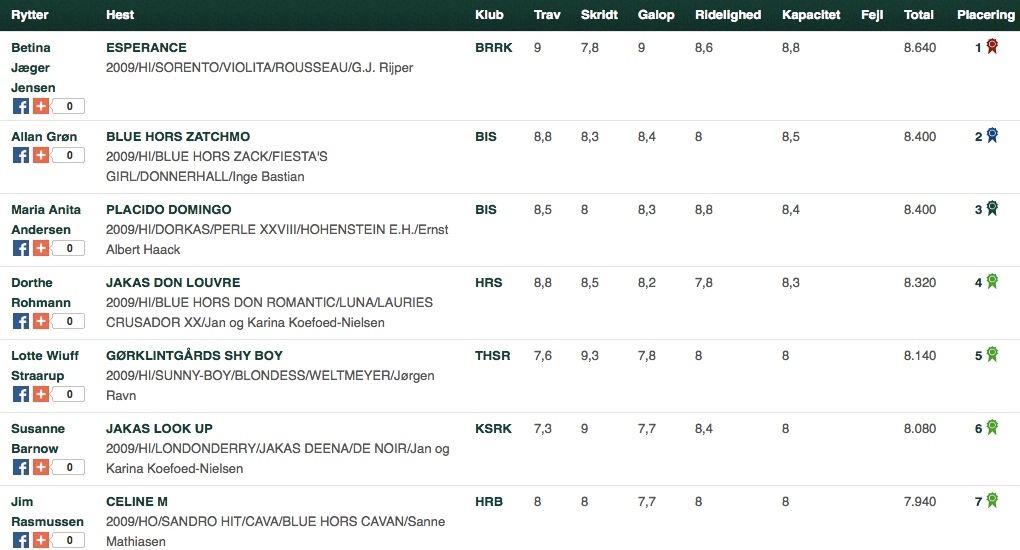
Task: Open rider Jim Rasmussen
Action: click(47, 511)
